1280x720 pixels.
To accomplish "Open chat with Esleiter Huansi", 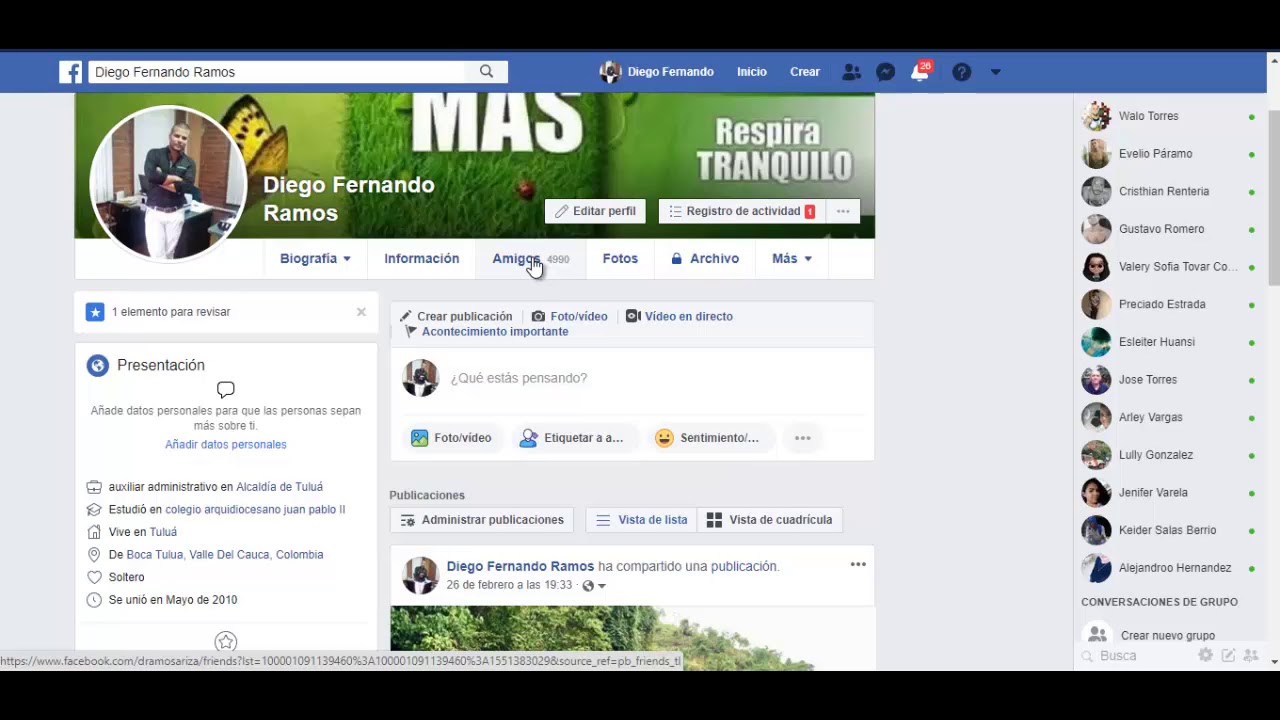I will (1168, 342).
